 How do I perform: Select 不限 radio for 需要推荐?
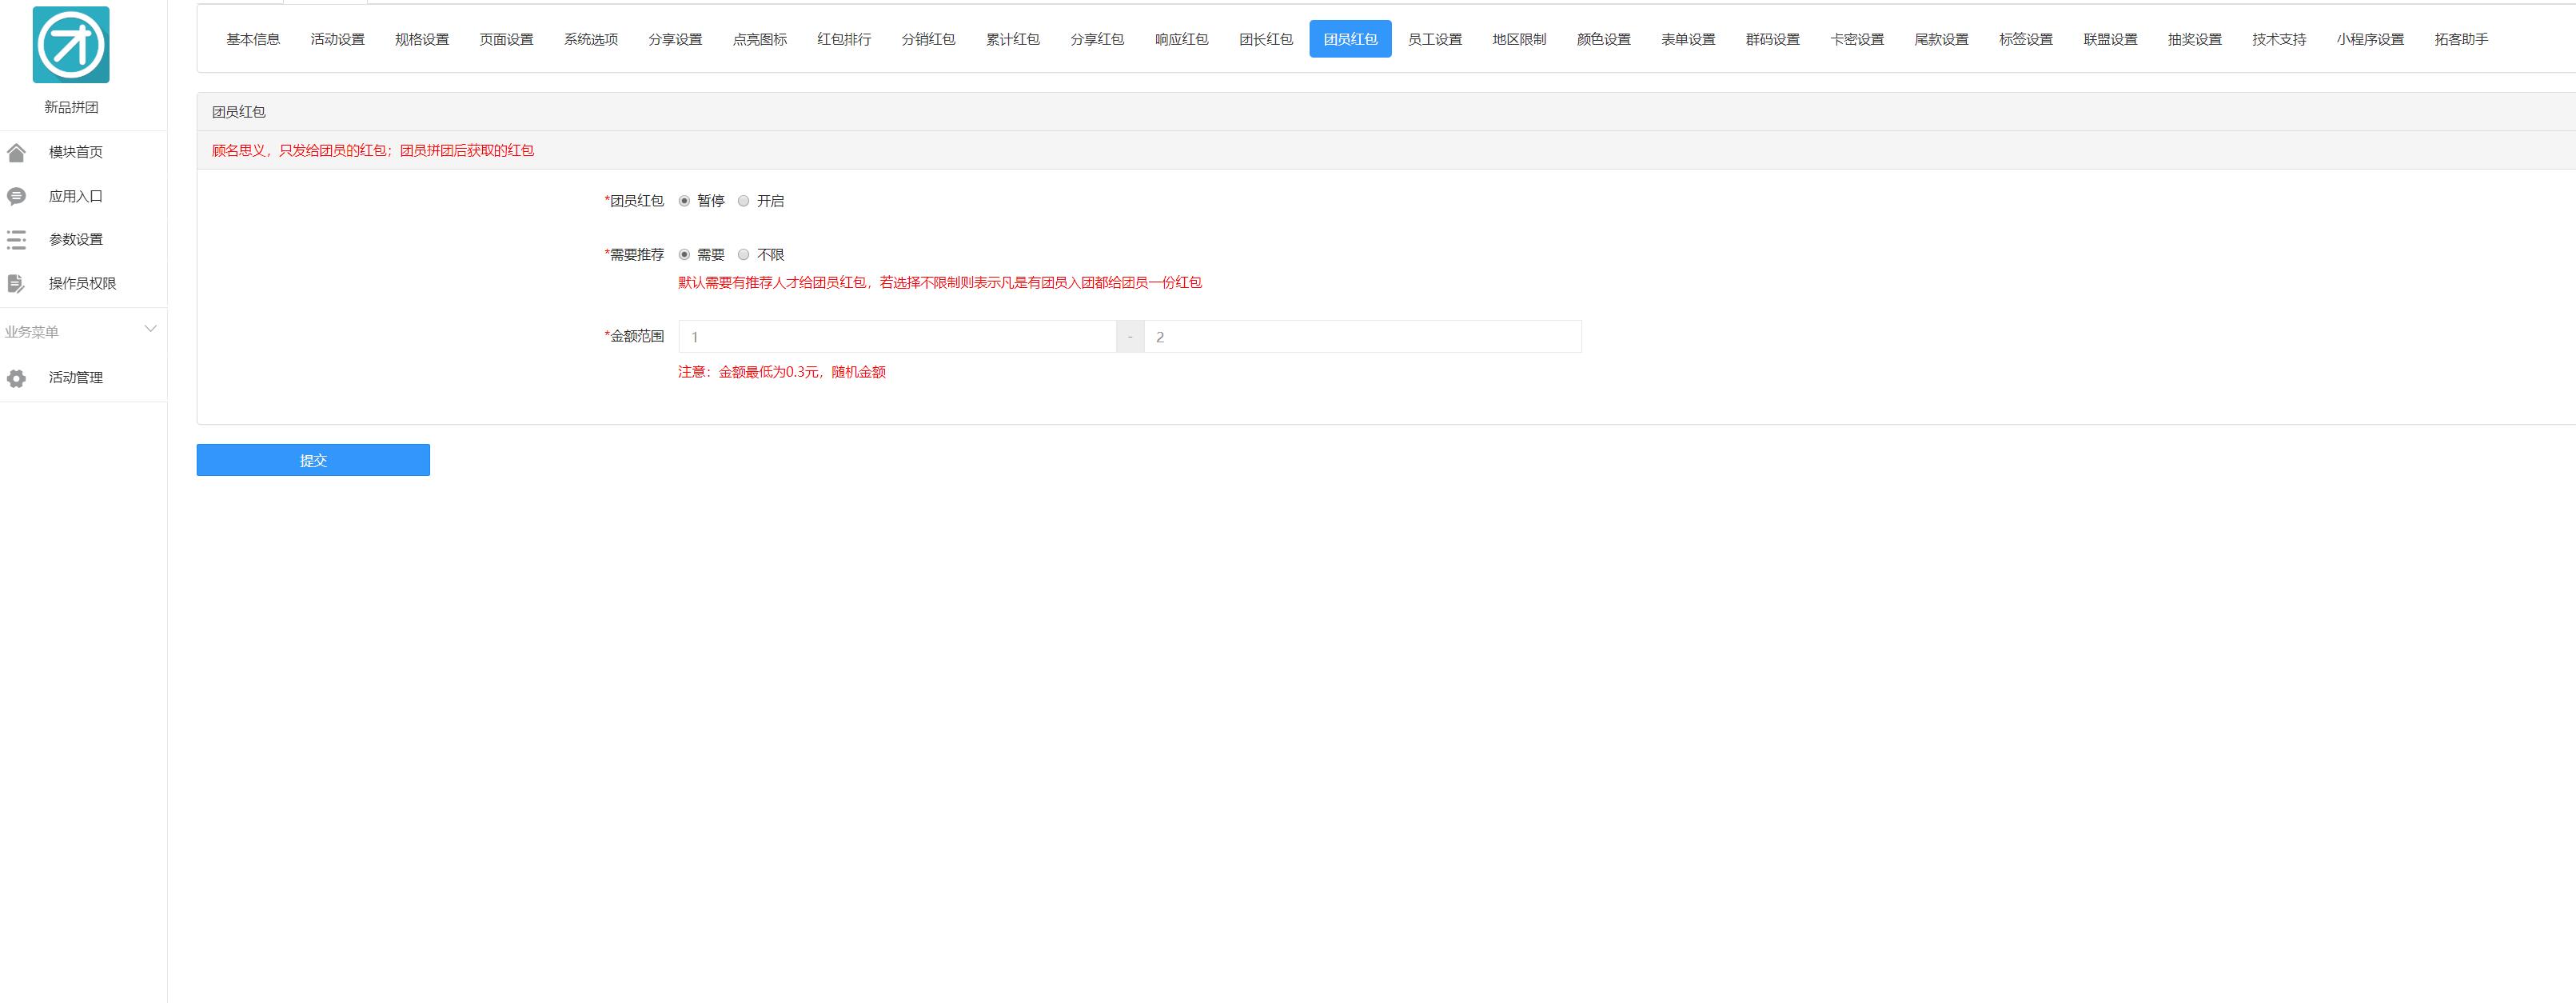click(x=743, y=255)
